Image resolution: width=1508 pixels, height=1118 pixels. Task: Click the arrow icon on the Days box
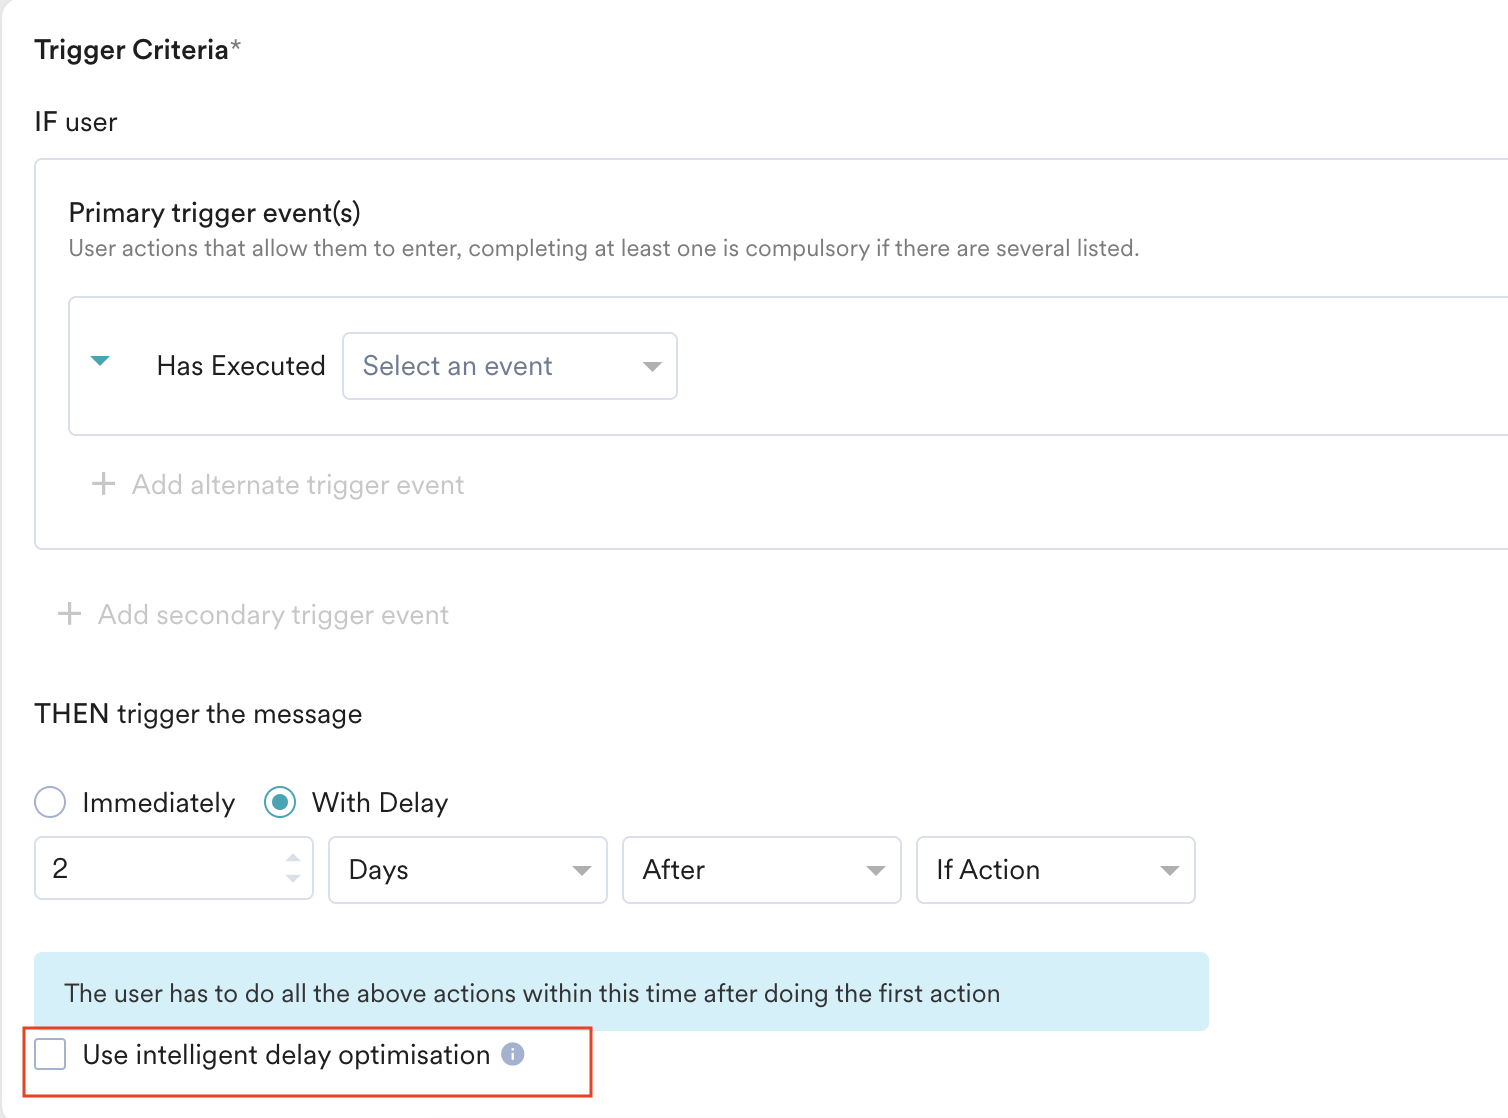(x=581, y=871)
